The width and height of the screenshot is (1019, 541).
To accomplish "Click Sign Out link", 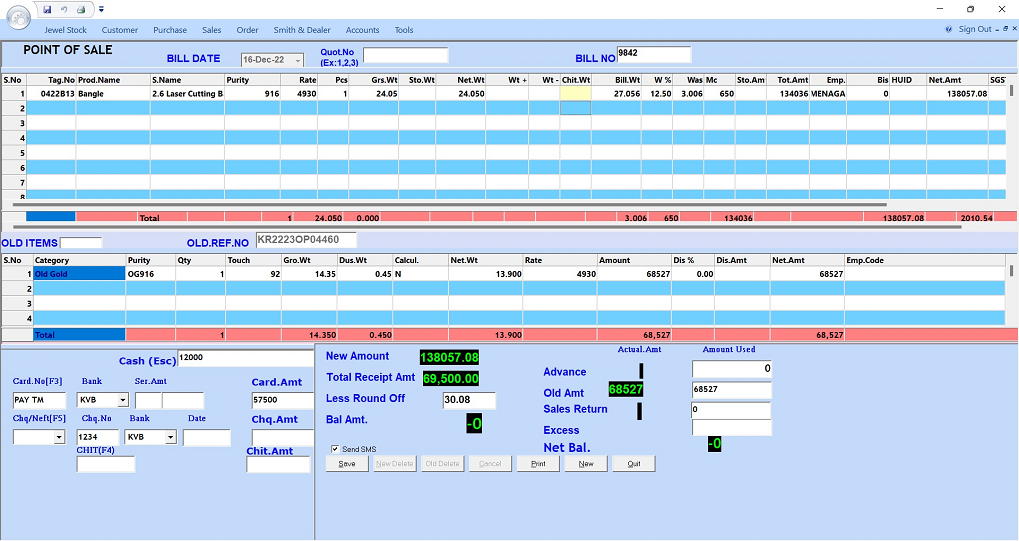I will 975,30.
